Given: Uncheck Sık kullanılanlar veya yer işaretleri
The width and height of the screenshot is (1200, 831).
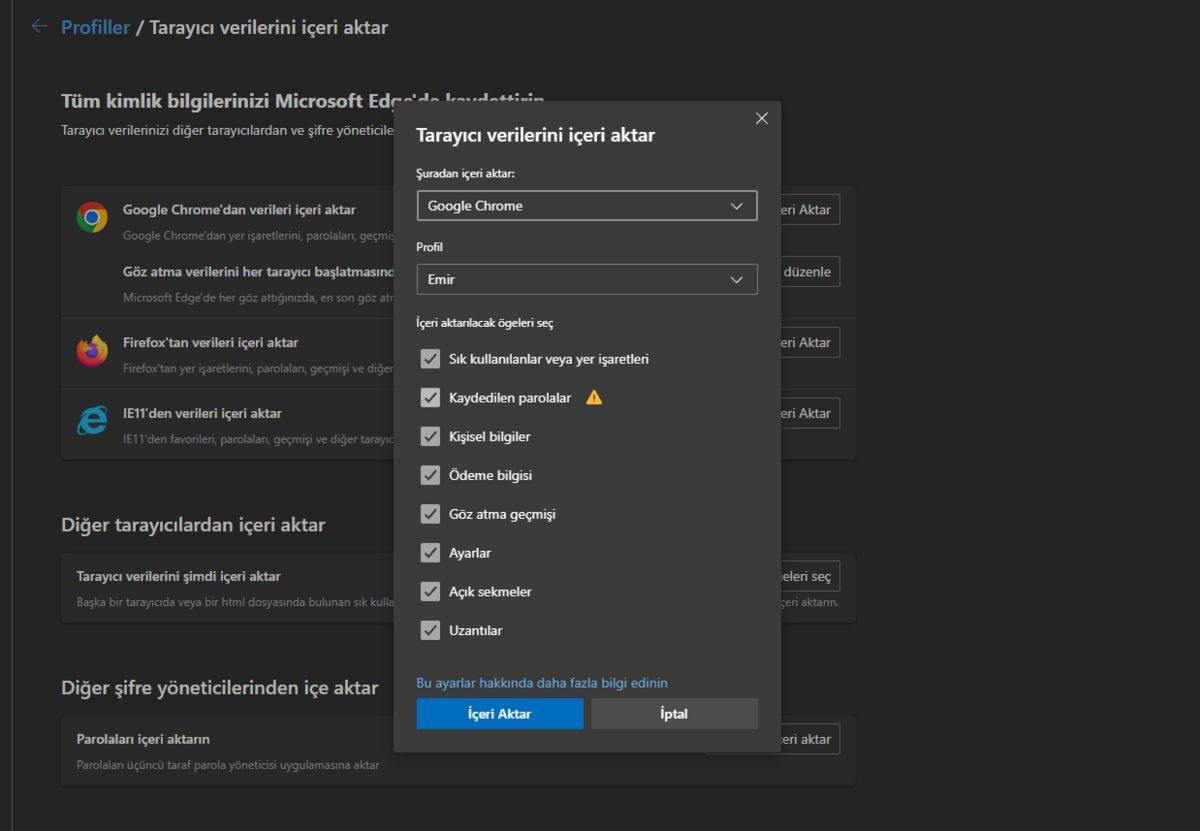Looking at the screenshot, I should [430, 359].
